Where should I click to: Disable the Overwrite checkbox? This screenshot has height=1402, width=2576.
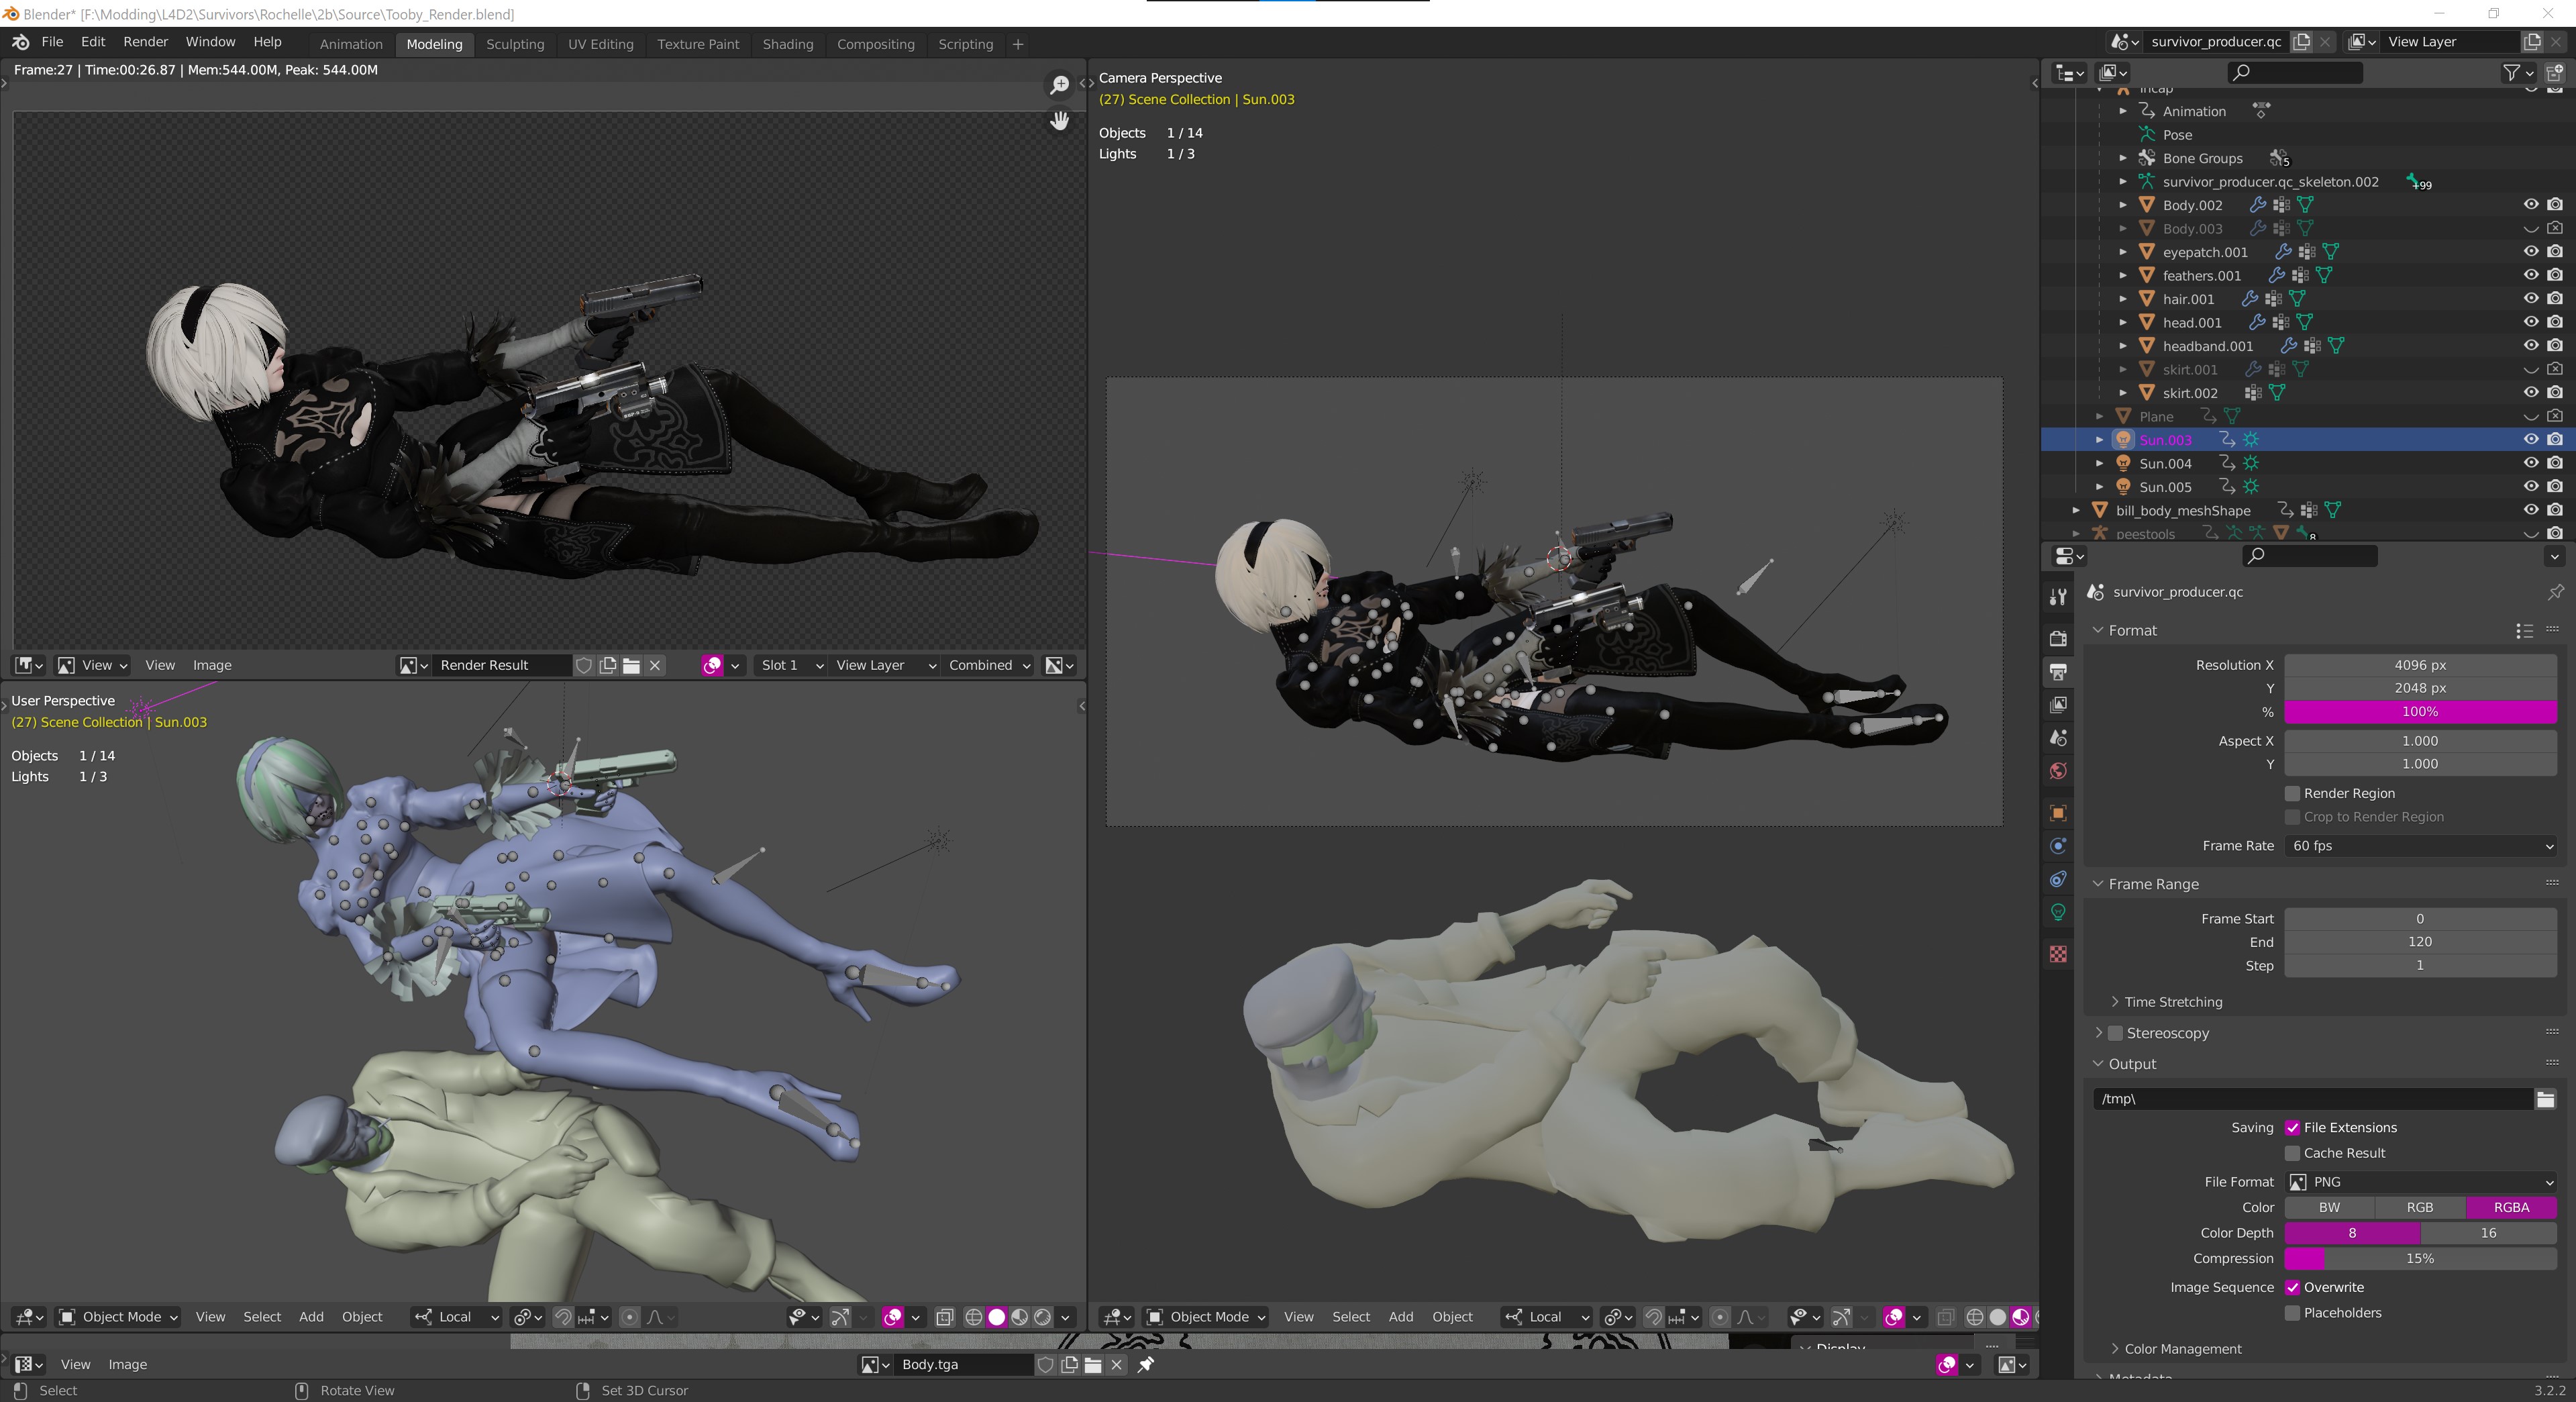tap(2293, 1287)
